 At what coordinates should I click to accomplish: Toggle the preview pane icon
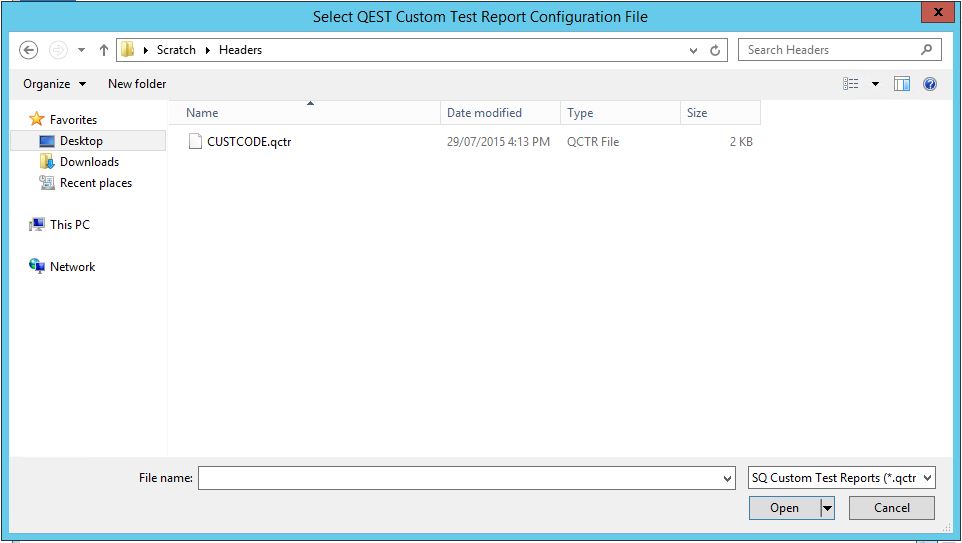click(x=902, y=84)
